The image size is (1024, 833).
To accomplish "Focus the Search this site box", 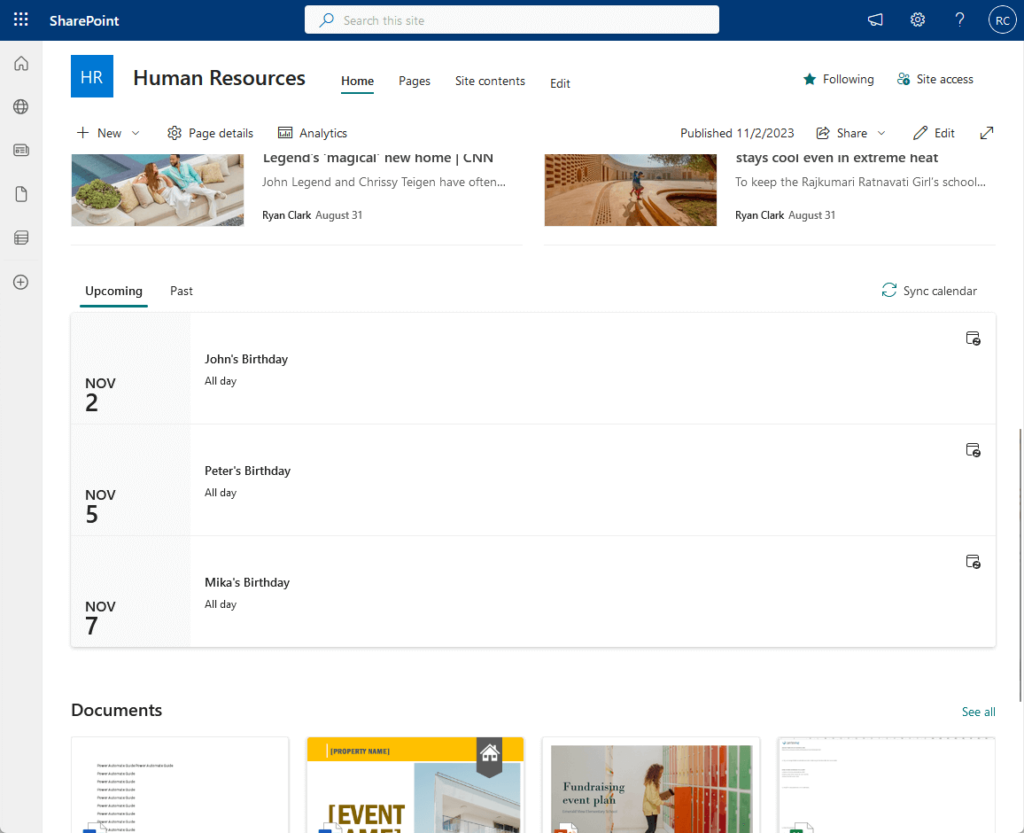I will click(x=511, y=20).
